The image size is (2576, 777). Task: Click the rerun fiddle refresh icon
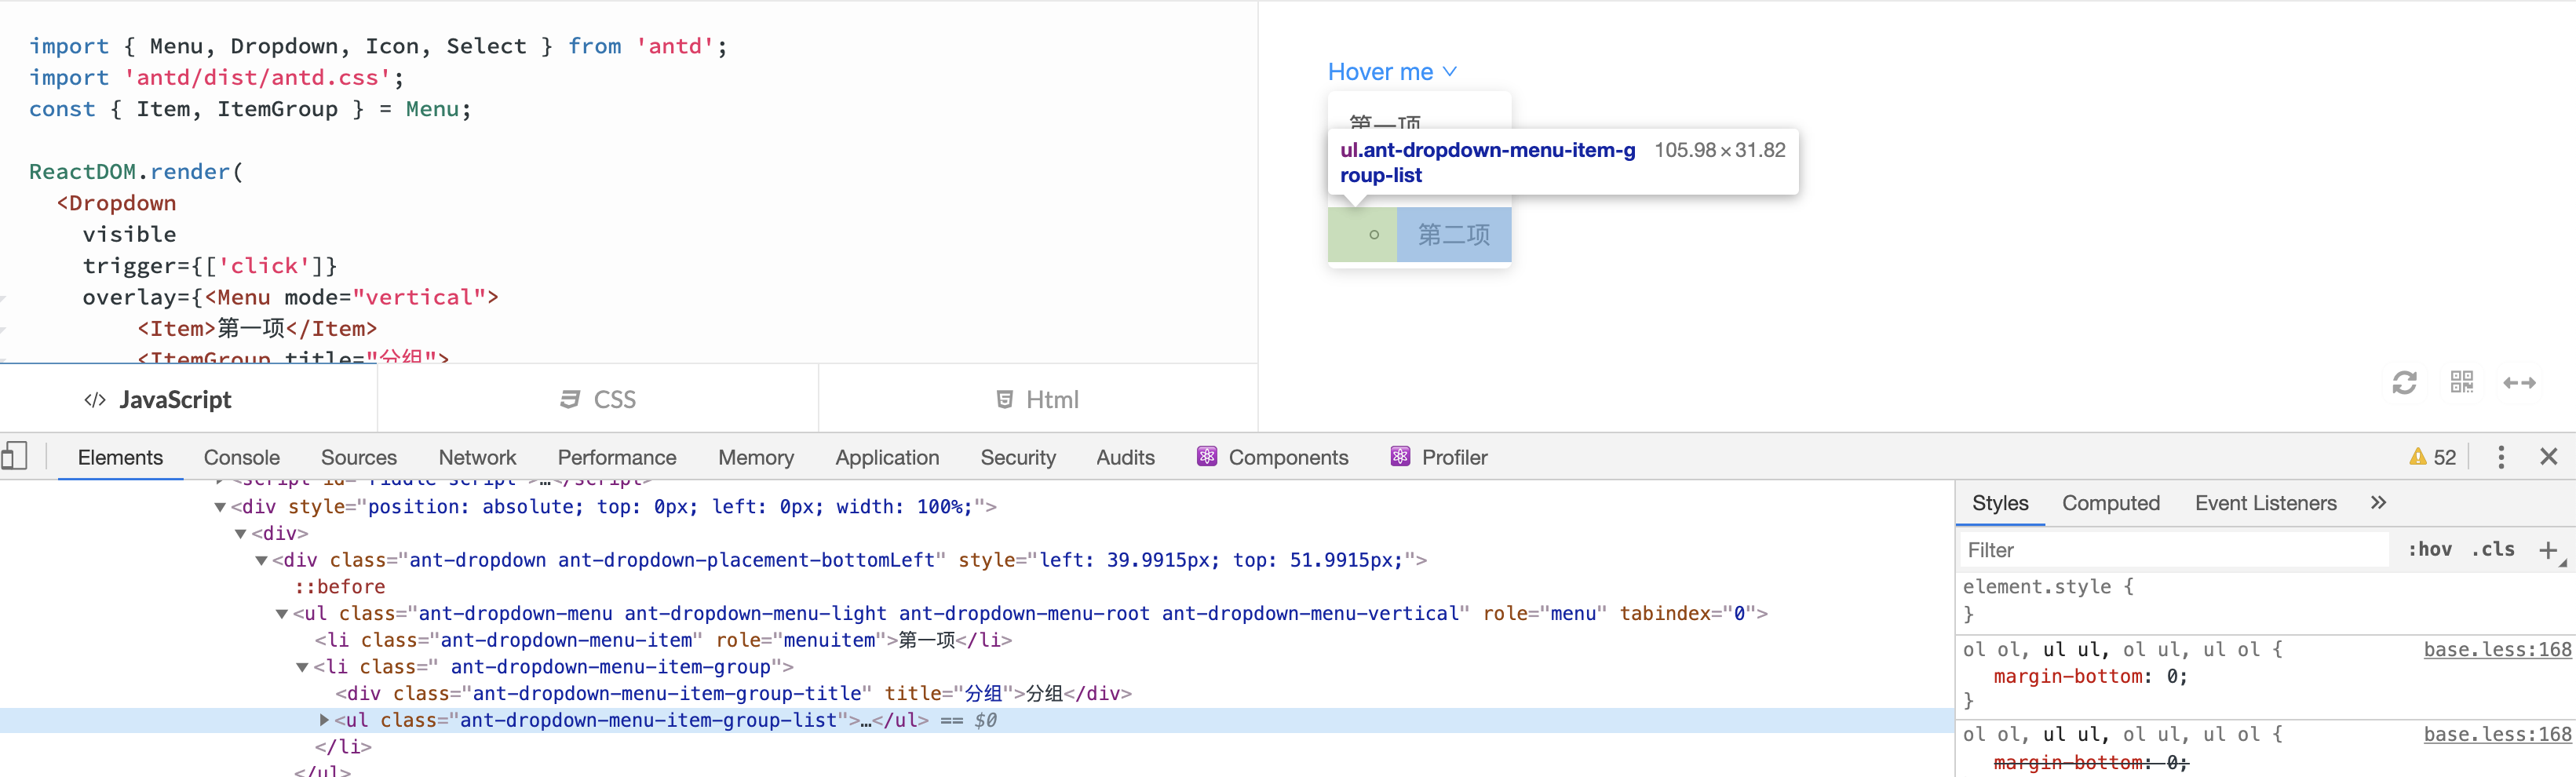2405,383
